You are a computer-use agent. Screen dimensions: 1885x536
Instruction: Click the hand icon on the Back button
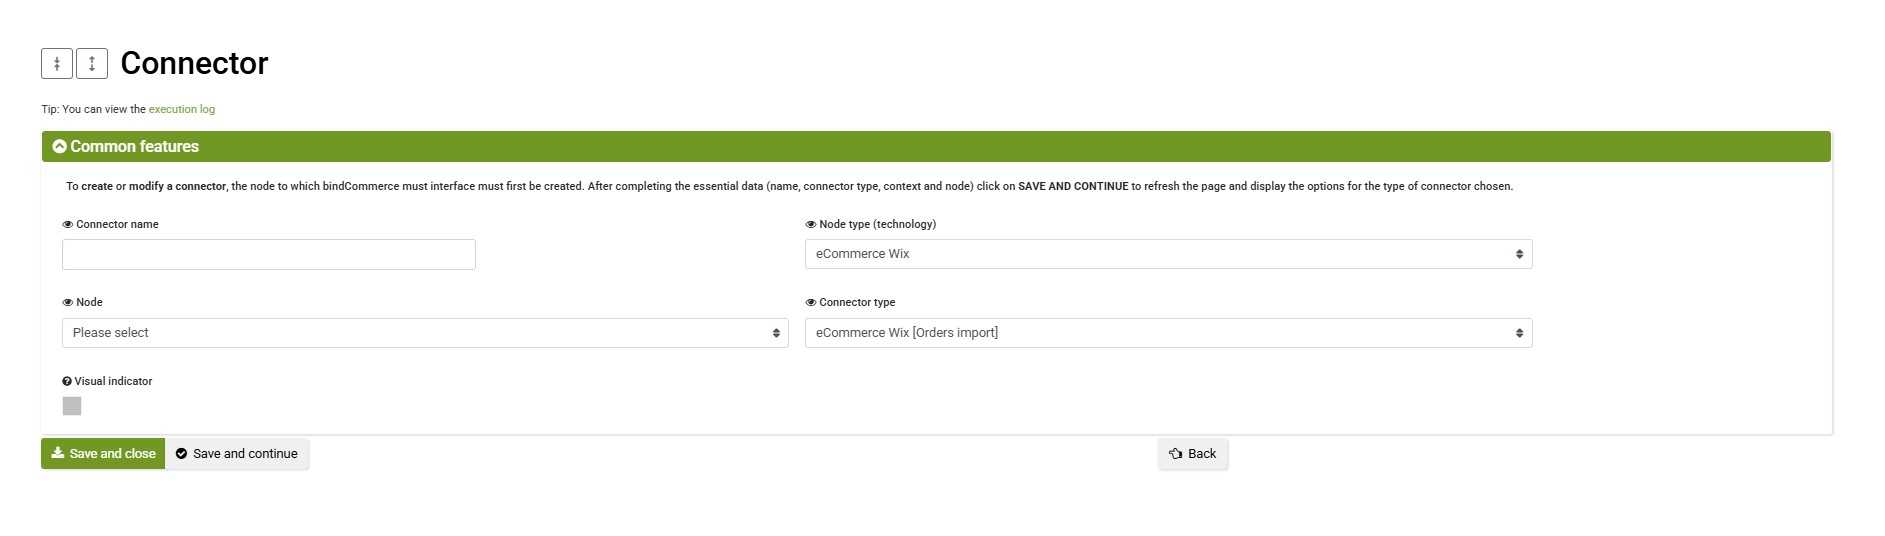(x=1176, y=454)
